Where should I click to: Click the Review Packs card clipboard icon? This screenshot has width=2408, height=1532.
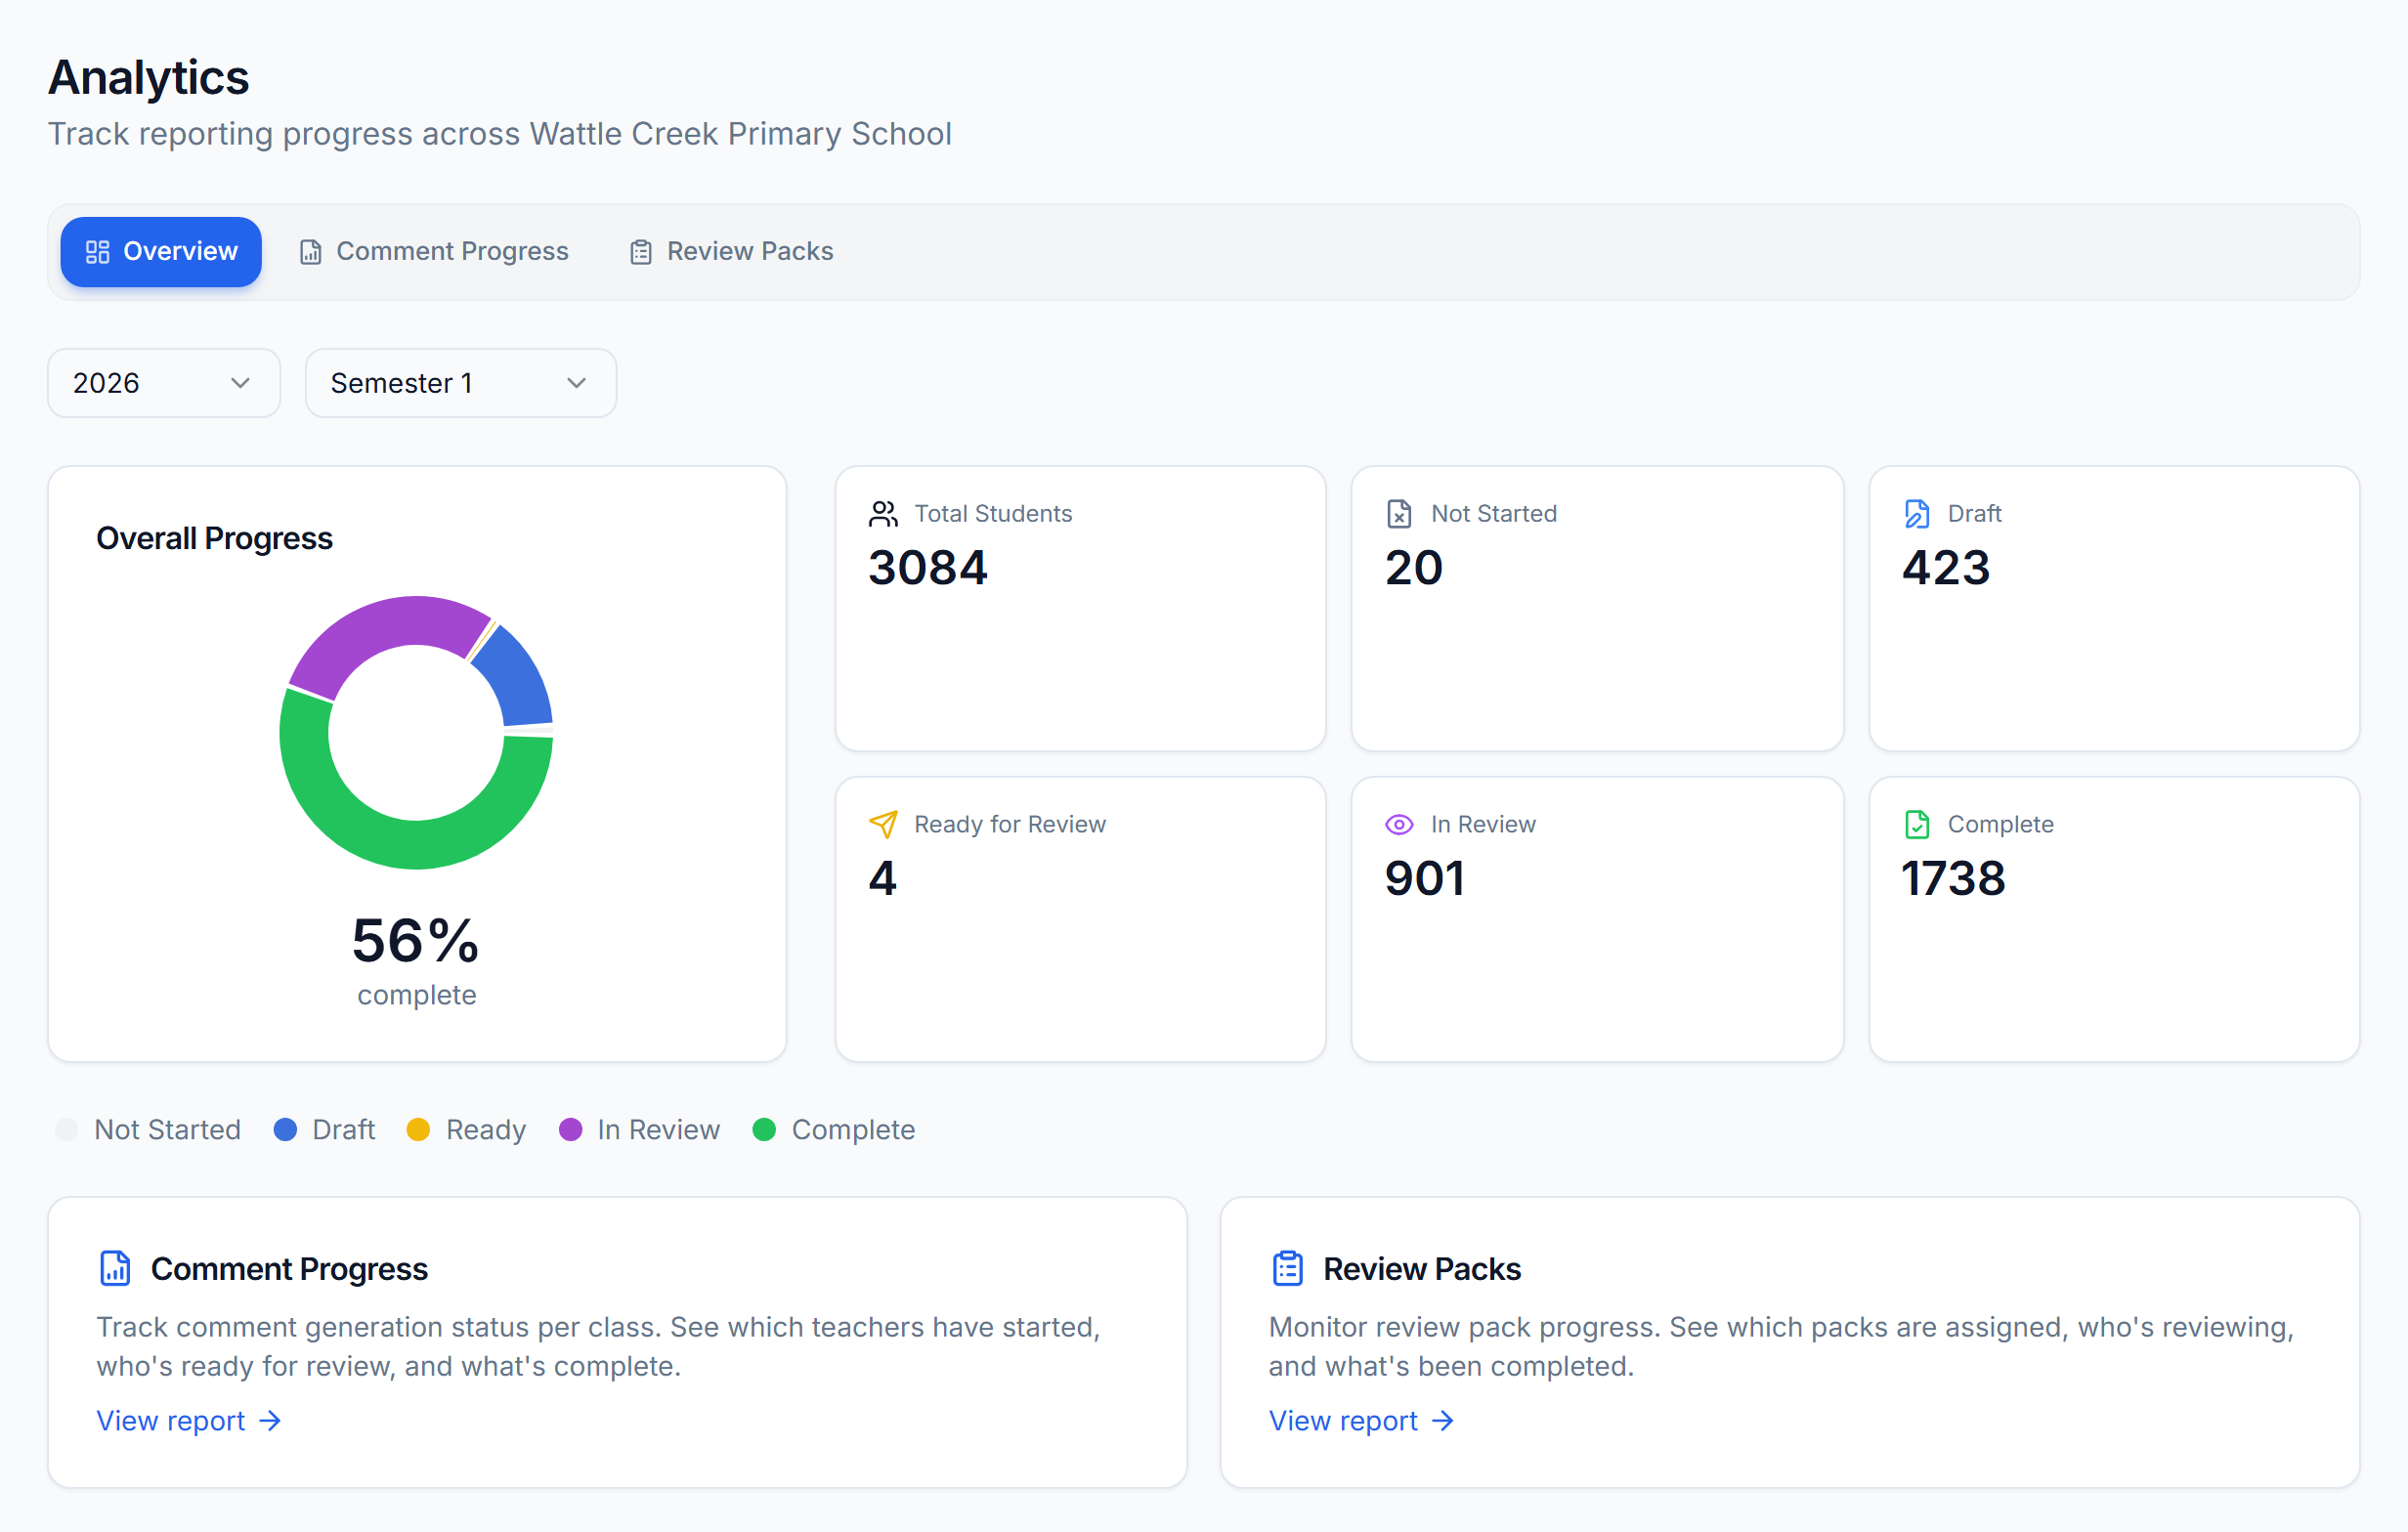(x=1287, y=1268)
